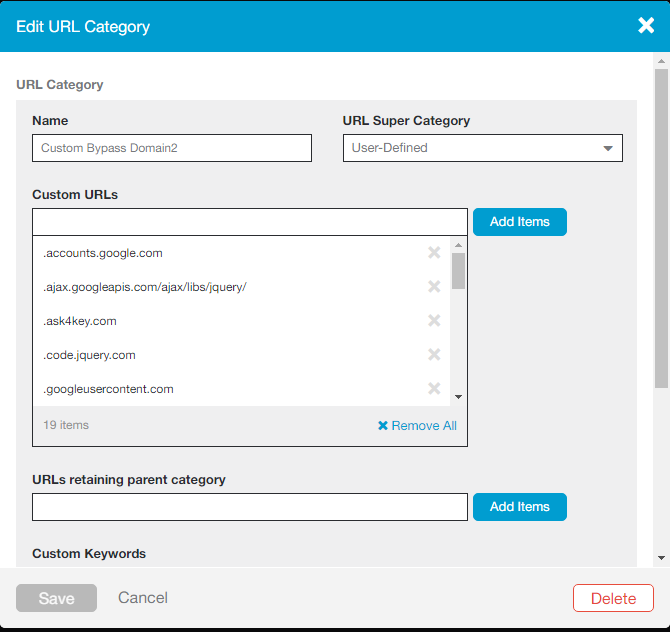Focus URLs retaining parent category field
Viewport: 670px width, 632px height.
pos(250,507)
